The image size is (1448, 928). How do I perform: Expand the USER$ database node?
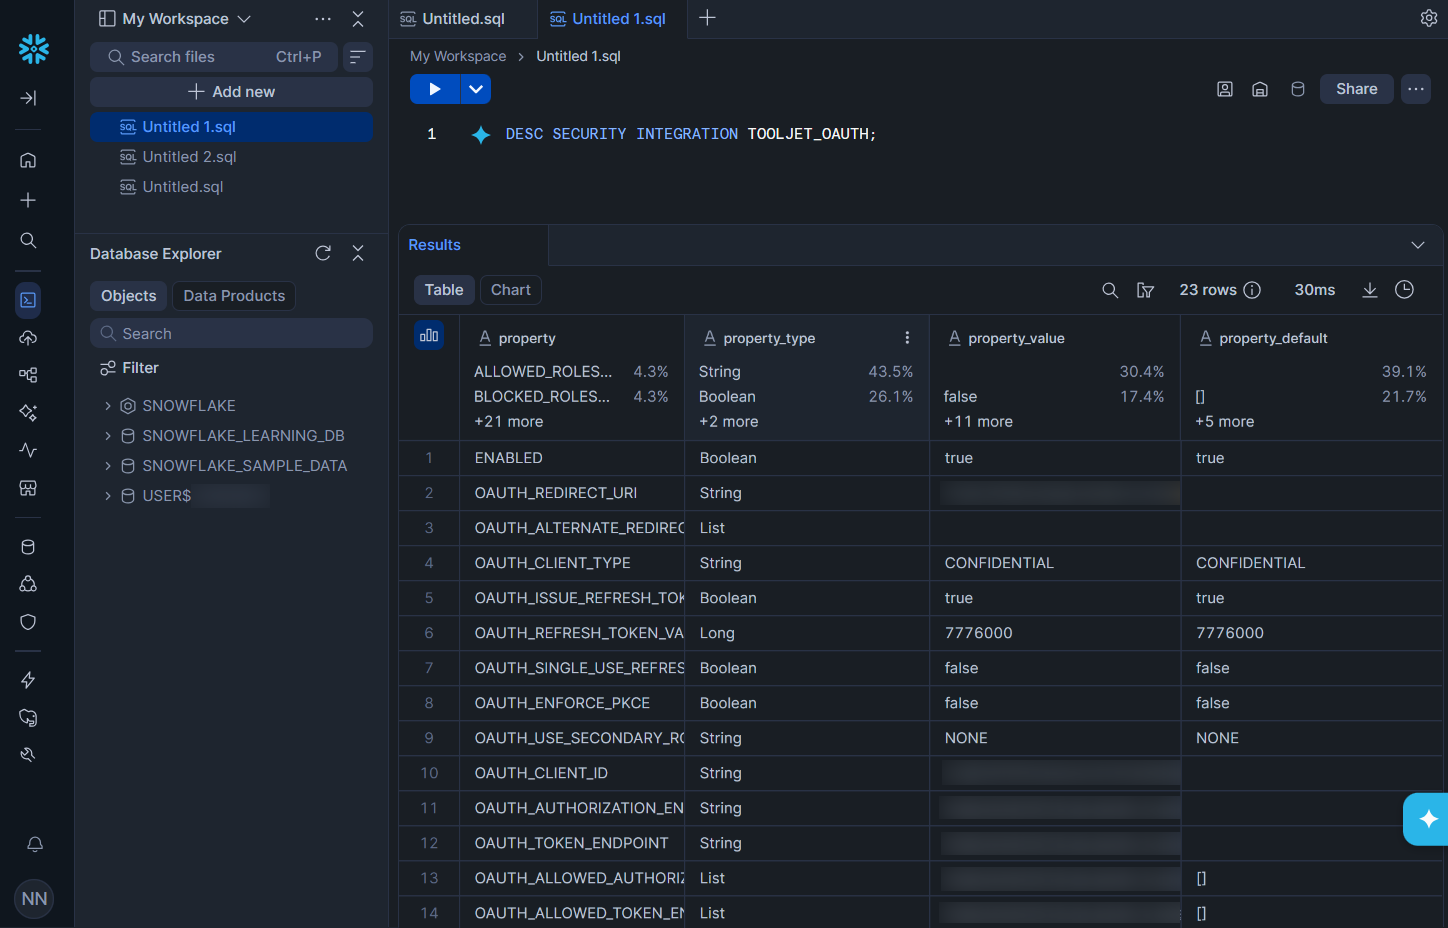[108, 496]
